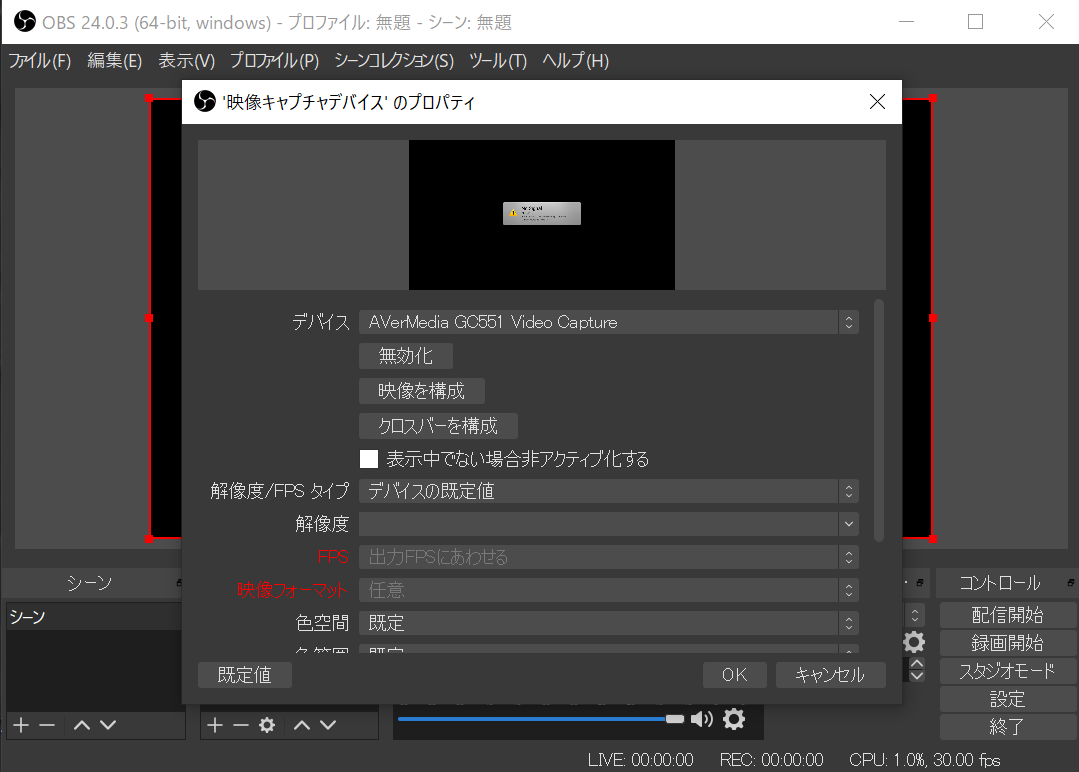Open source properties gear icon
The width and height of the screenshot is (1079, 772).
[267, 725]
